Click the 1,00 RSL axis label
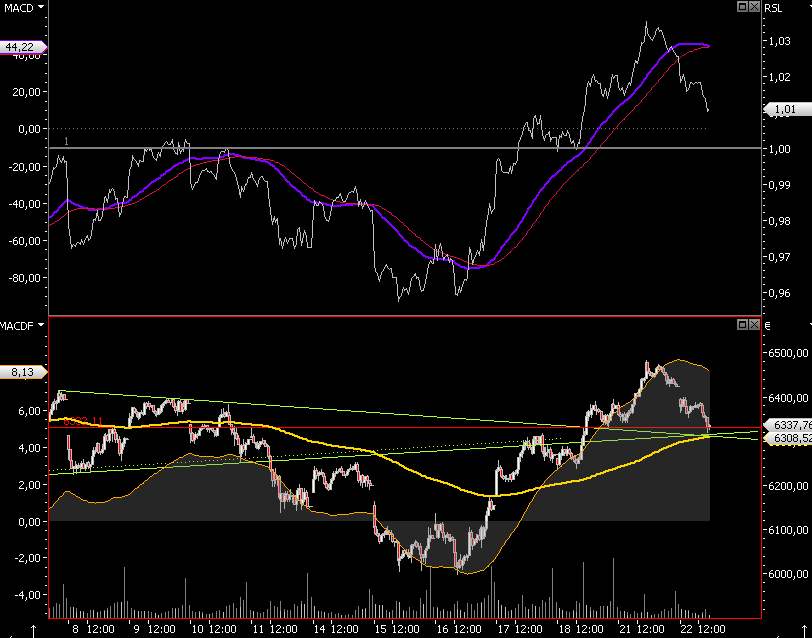The height and width of the screenshot is (638, 812). click(x=779, y=149)
